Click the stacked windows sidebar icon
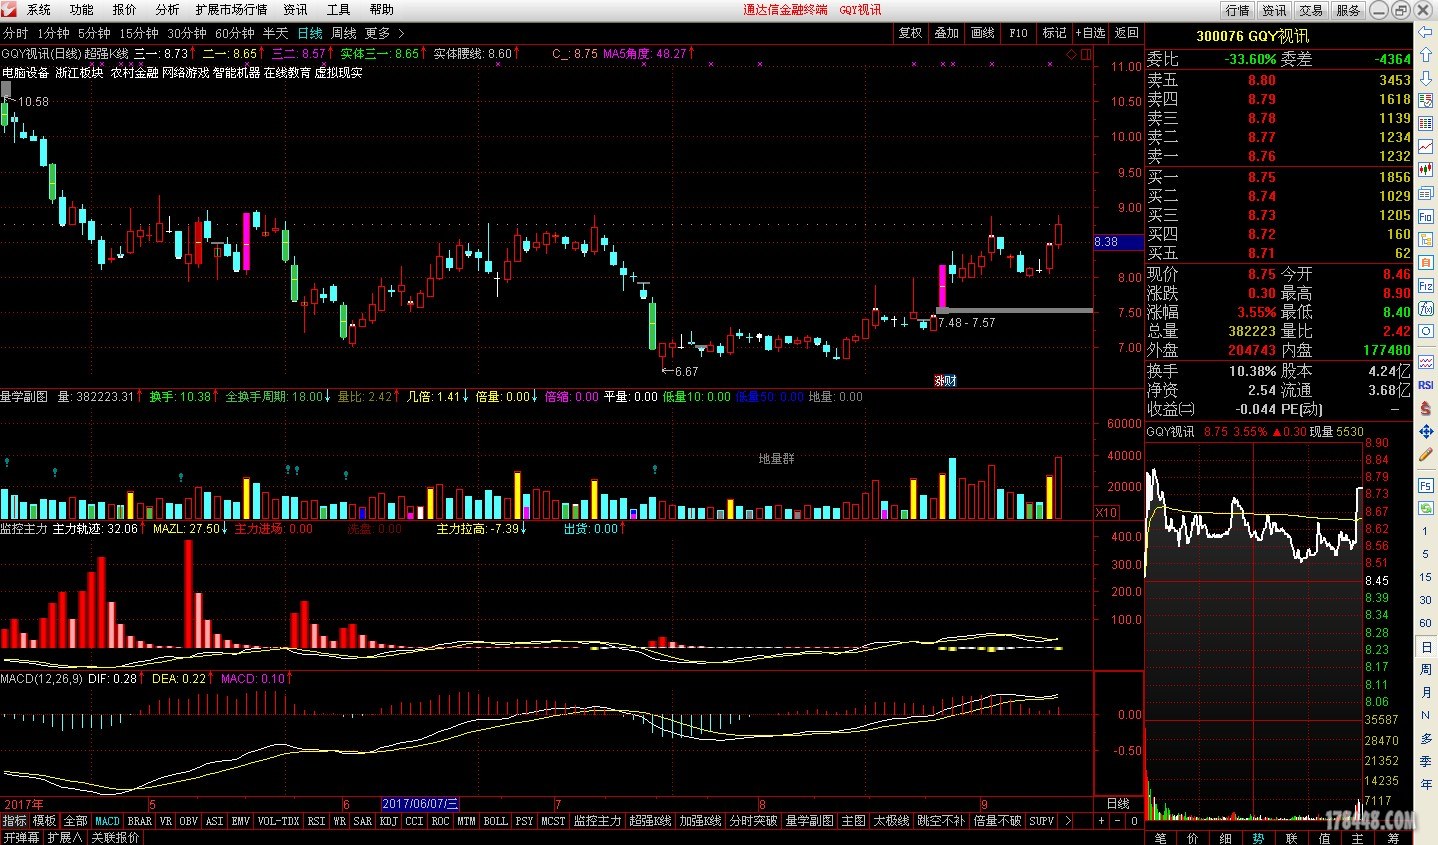 [1426, 193]
